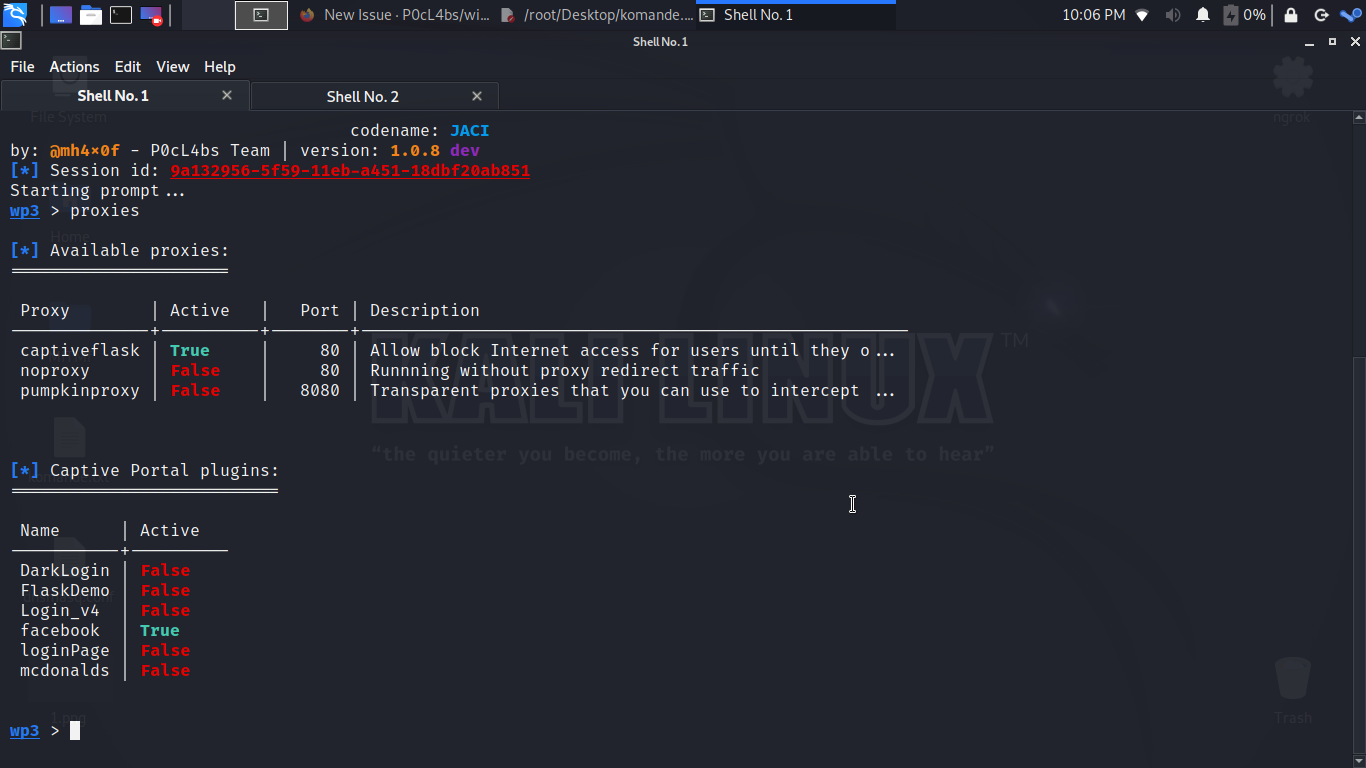Open a terminal using the taskbar icon
The image size is (1366, 768).
[120, 15]
